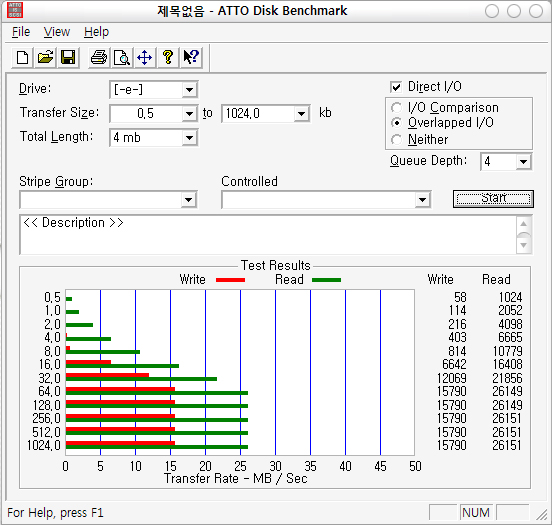Expand the Controlled dropdown

[x=422, y=200]
